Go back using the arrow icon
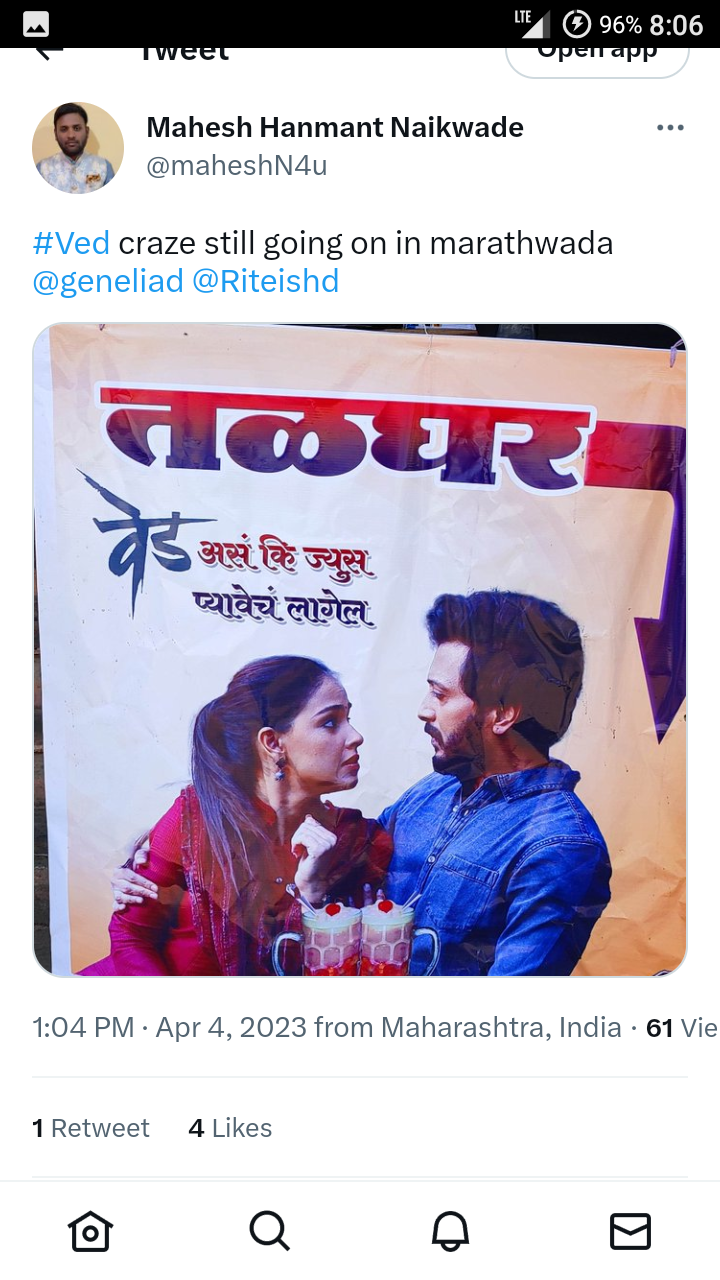 [x=48, y=51]
